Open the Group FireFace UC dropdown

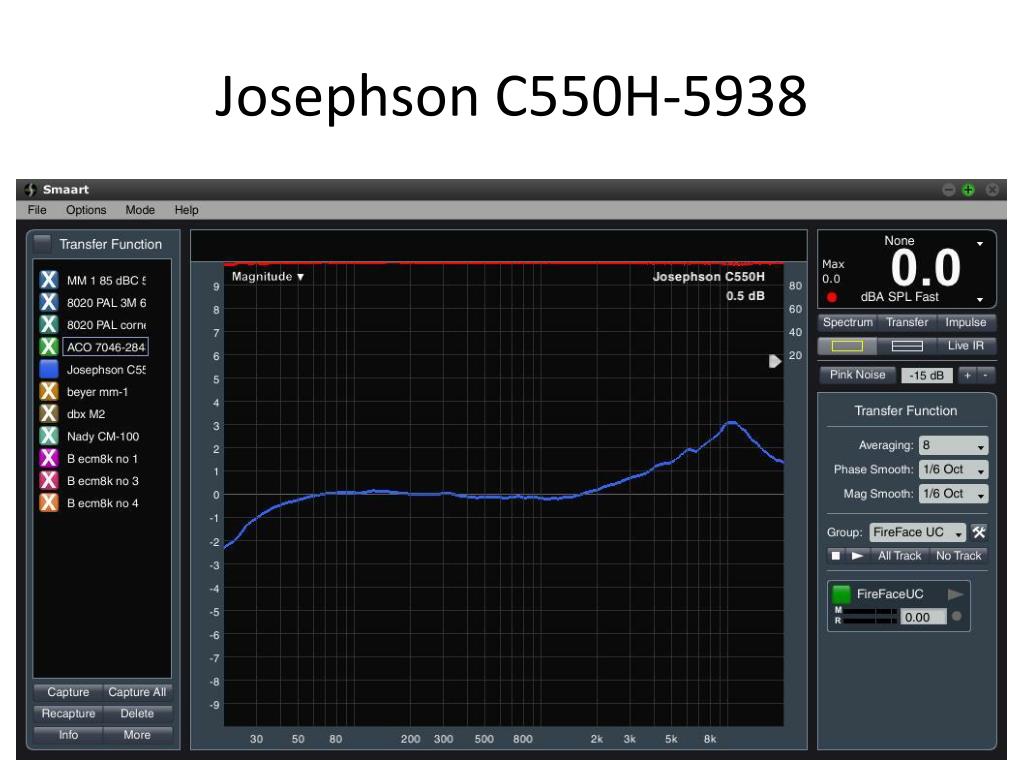coord(917,532)
